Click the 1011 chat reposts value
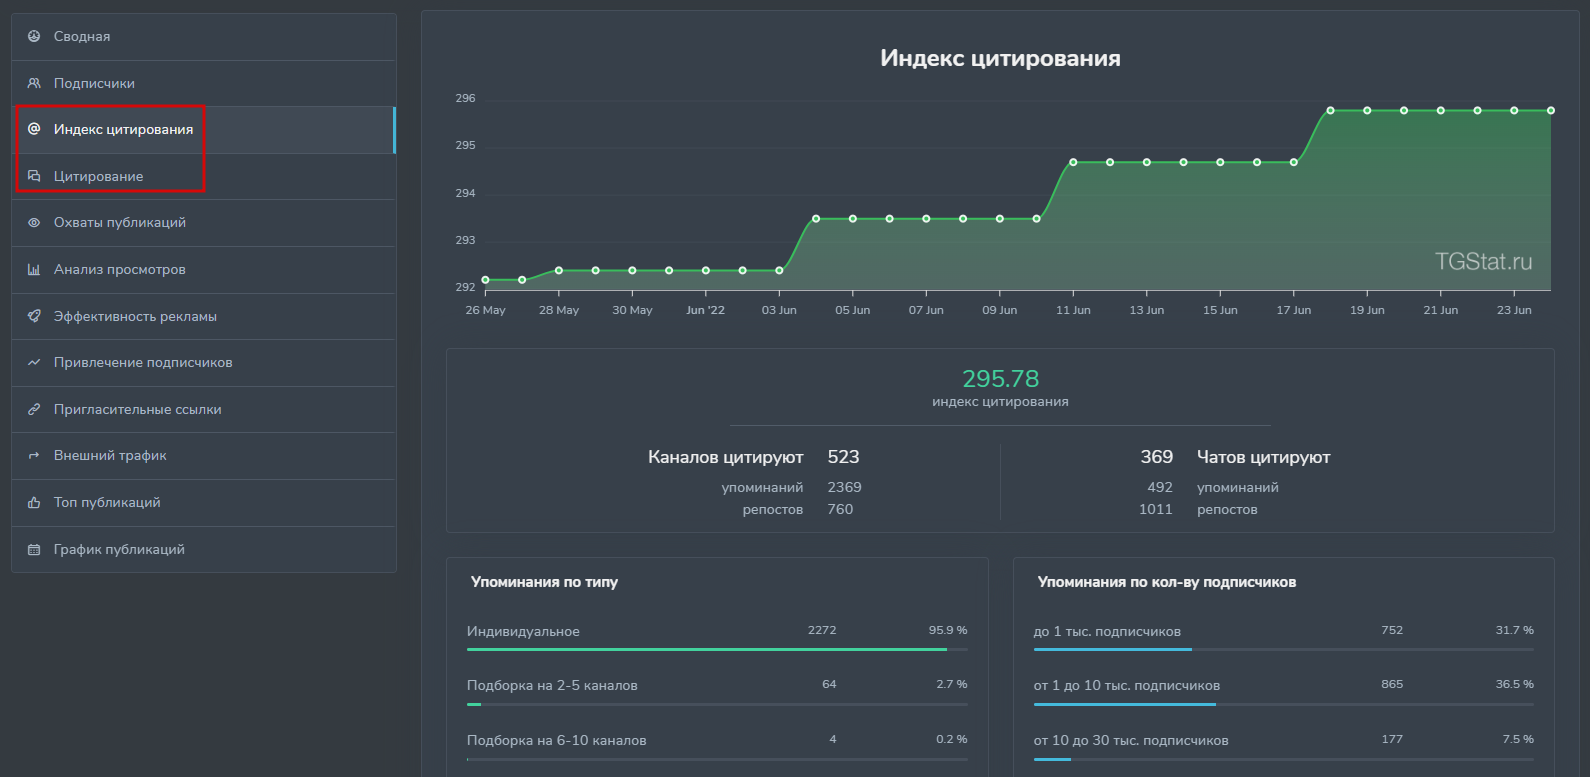Image resolution: width=1590 pixels, height=777 pixels. (x=1156, y=509)
